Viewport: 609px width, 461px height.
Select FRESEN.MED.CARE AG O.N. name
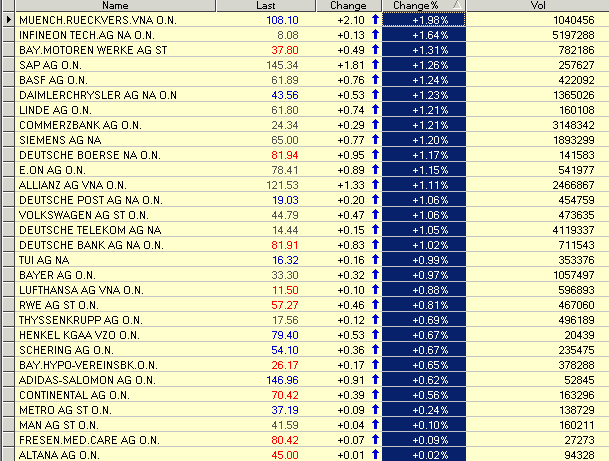tap(89, 440)
